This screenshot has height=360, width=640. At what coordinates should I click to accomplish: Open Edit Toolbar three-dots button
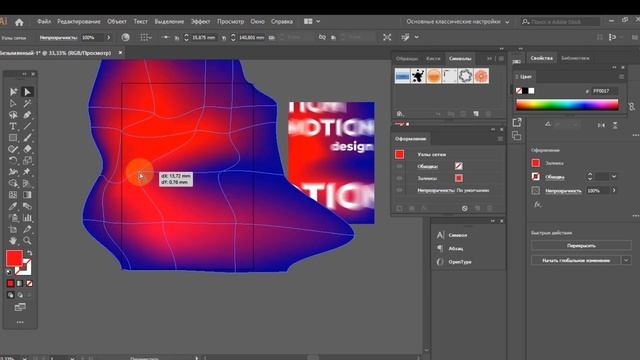pyautogui.click(x=20, y=322)
